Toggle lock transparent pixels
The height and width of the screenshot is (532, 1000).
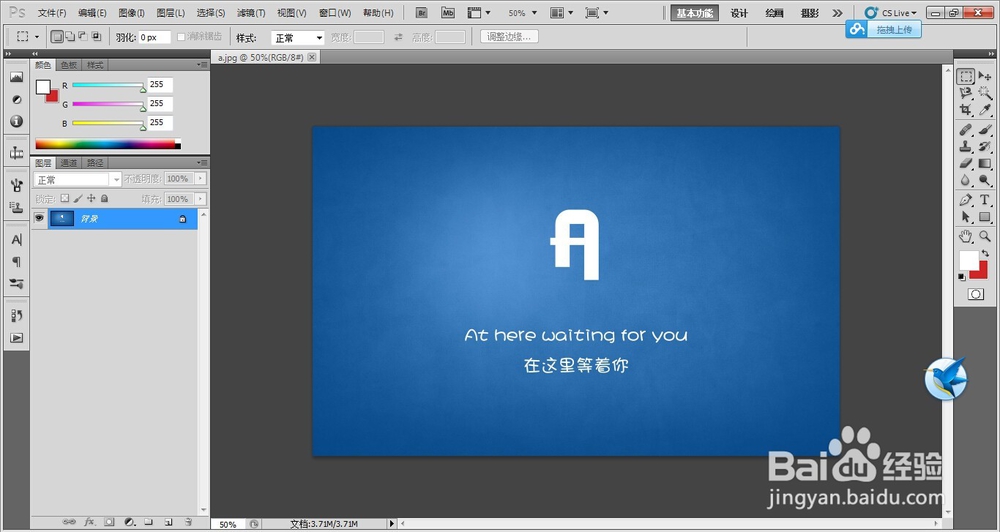pyautogui.click(x=64, y=199)
